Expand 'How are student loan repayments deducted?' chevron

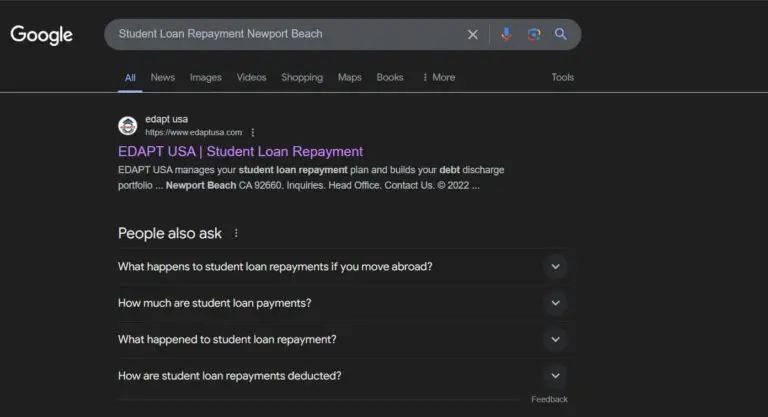[x=555, y=376]
